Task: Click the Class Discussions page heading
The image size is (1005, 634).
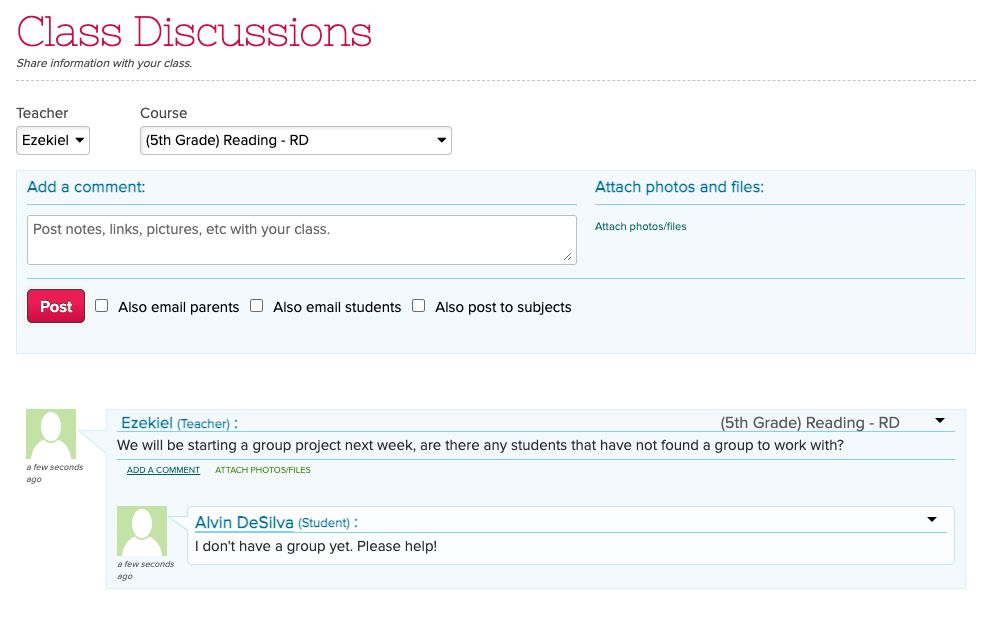Action: [194, 32]
